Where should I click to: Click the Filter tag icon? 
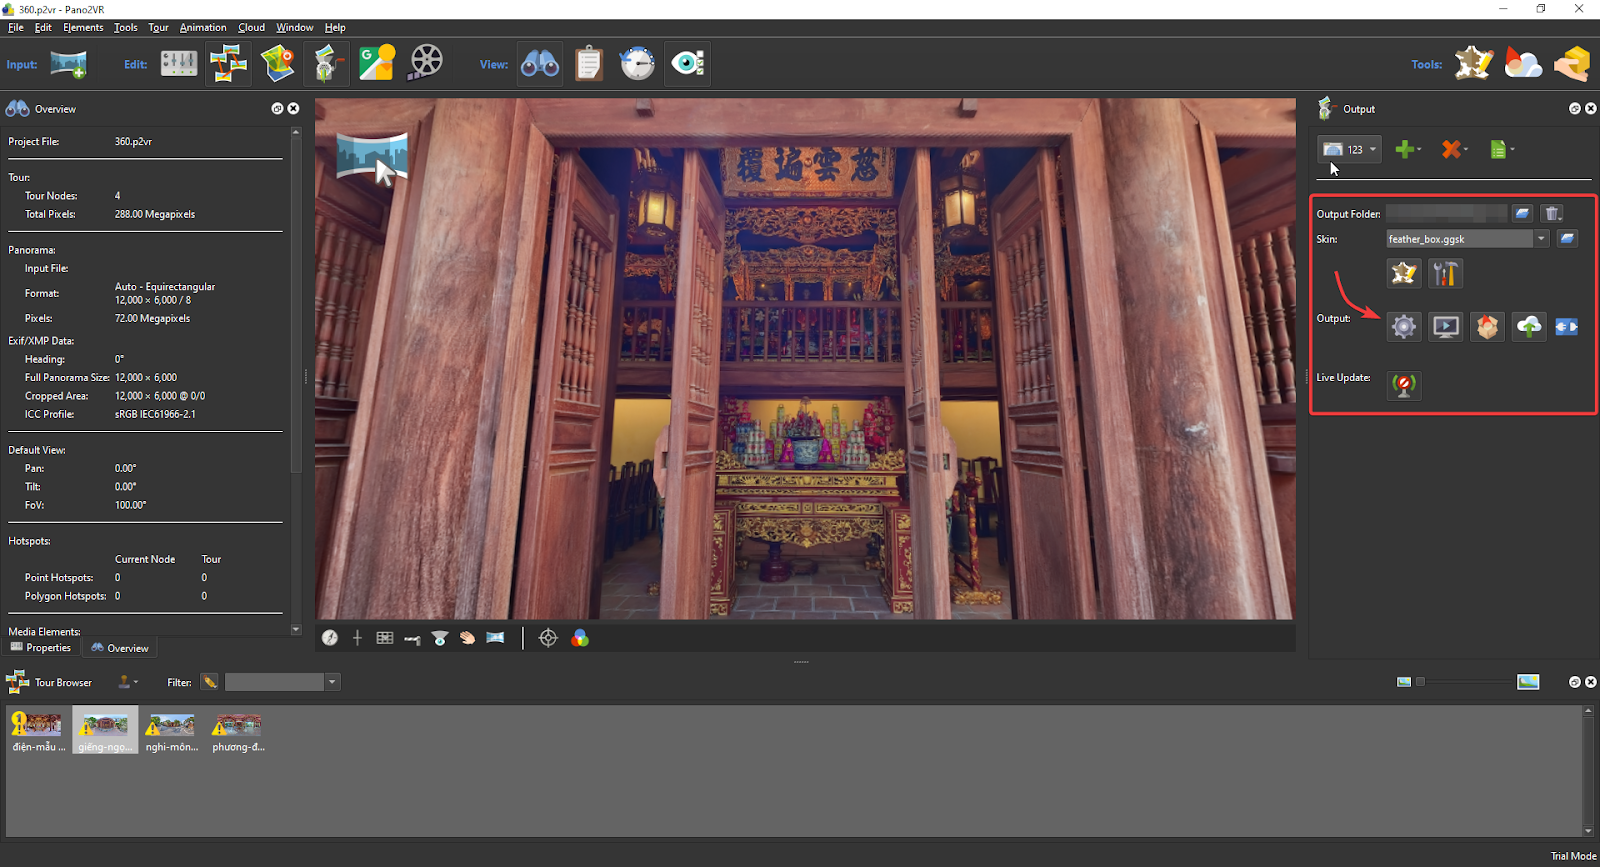tap(209, 682)
